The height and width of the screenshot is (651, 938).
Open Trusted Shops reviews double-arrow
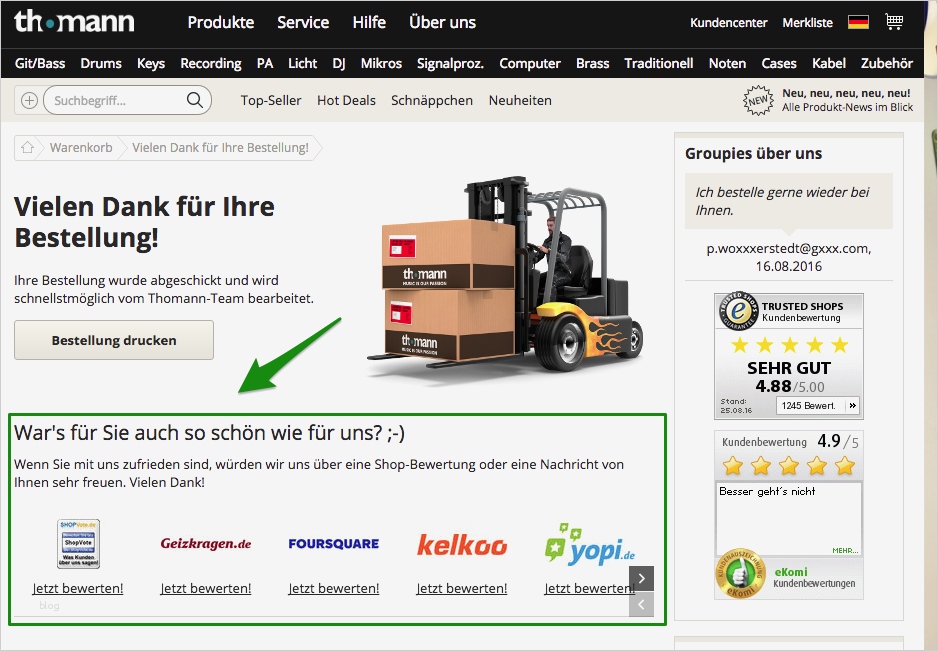pos(852,406)
